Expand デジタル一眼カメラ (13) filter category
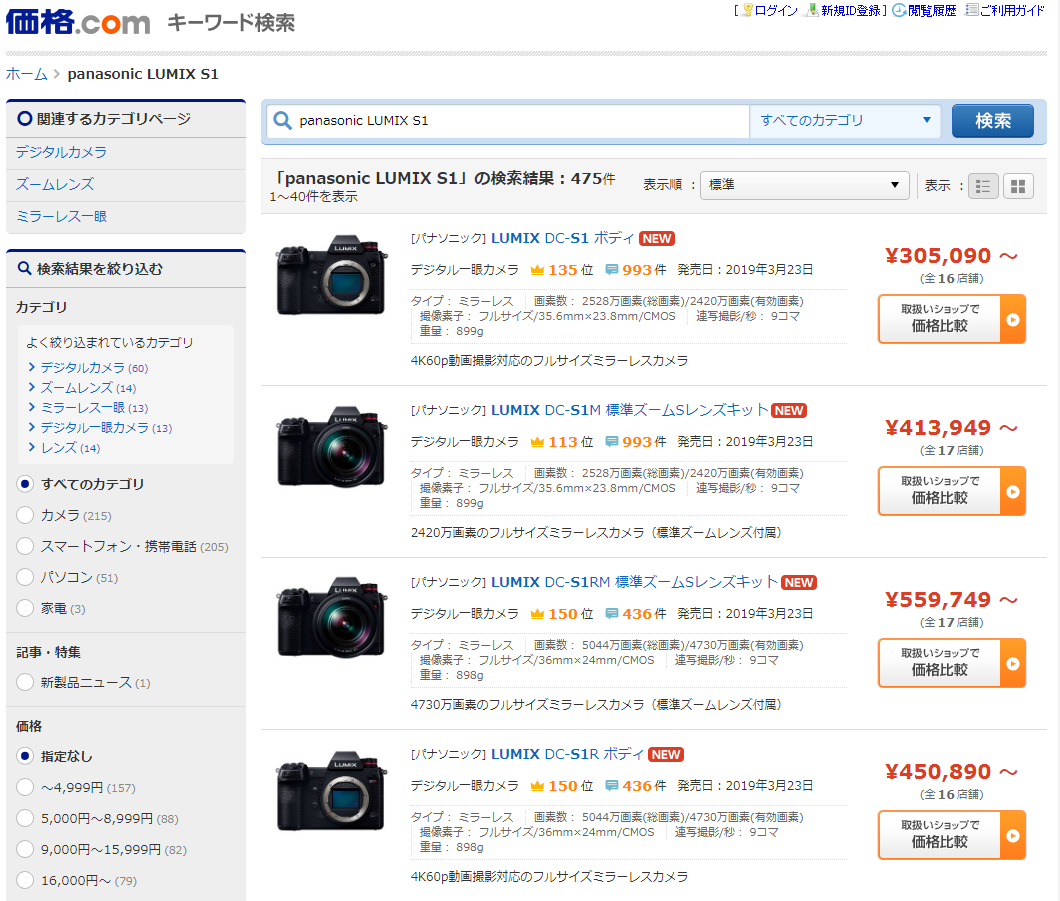Viewport: 1060px width, 901px height. point(106,428)
